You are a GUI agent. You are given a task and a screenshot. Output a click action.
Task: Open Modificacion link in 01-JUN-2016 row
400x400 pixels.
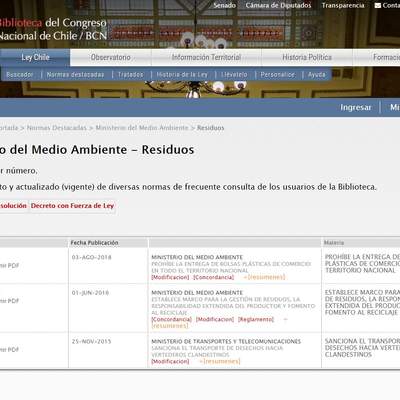215,319
